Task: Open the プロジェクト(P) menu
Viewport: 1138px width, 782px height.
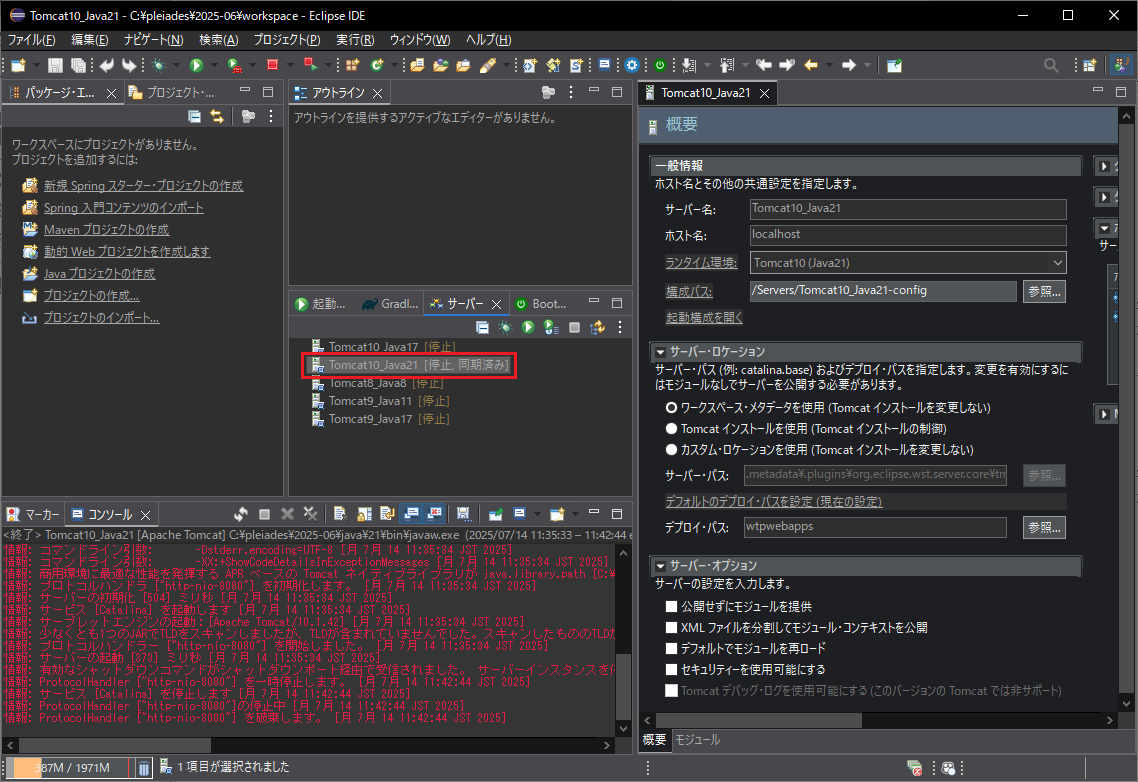Action: point(286,40)
